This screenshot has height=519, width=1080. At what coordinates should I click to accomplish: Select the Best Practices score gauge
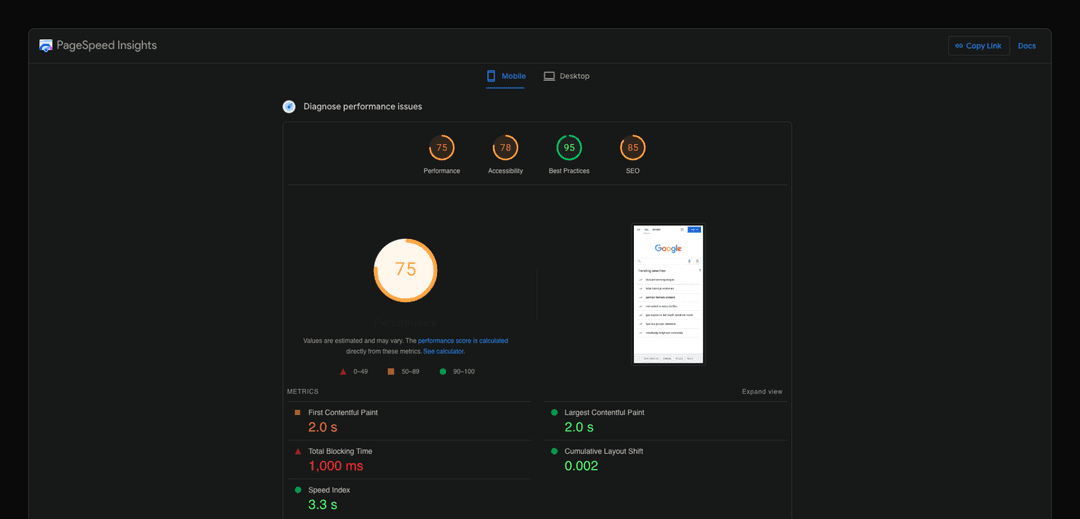569,148
